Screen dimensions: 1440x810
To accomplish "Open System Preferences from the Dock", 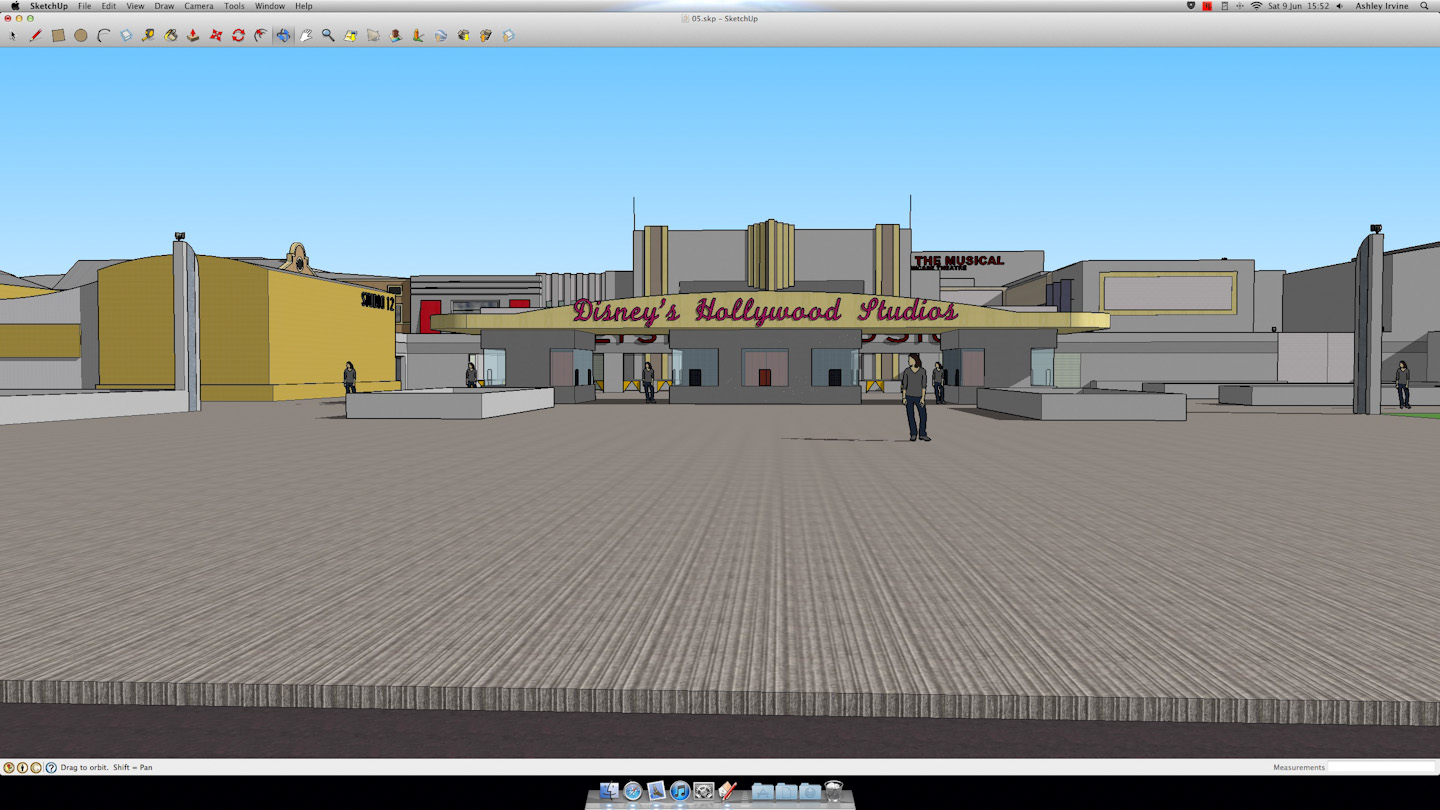I will (x=704, y=791).
